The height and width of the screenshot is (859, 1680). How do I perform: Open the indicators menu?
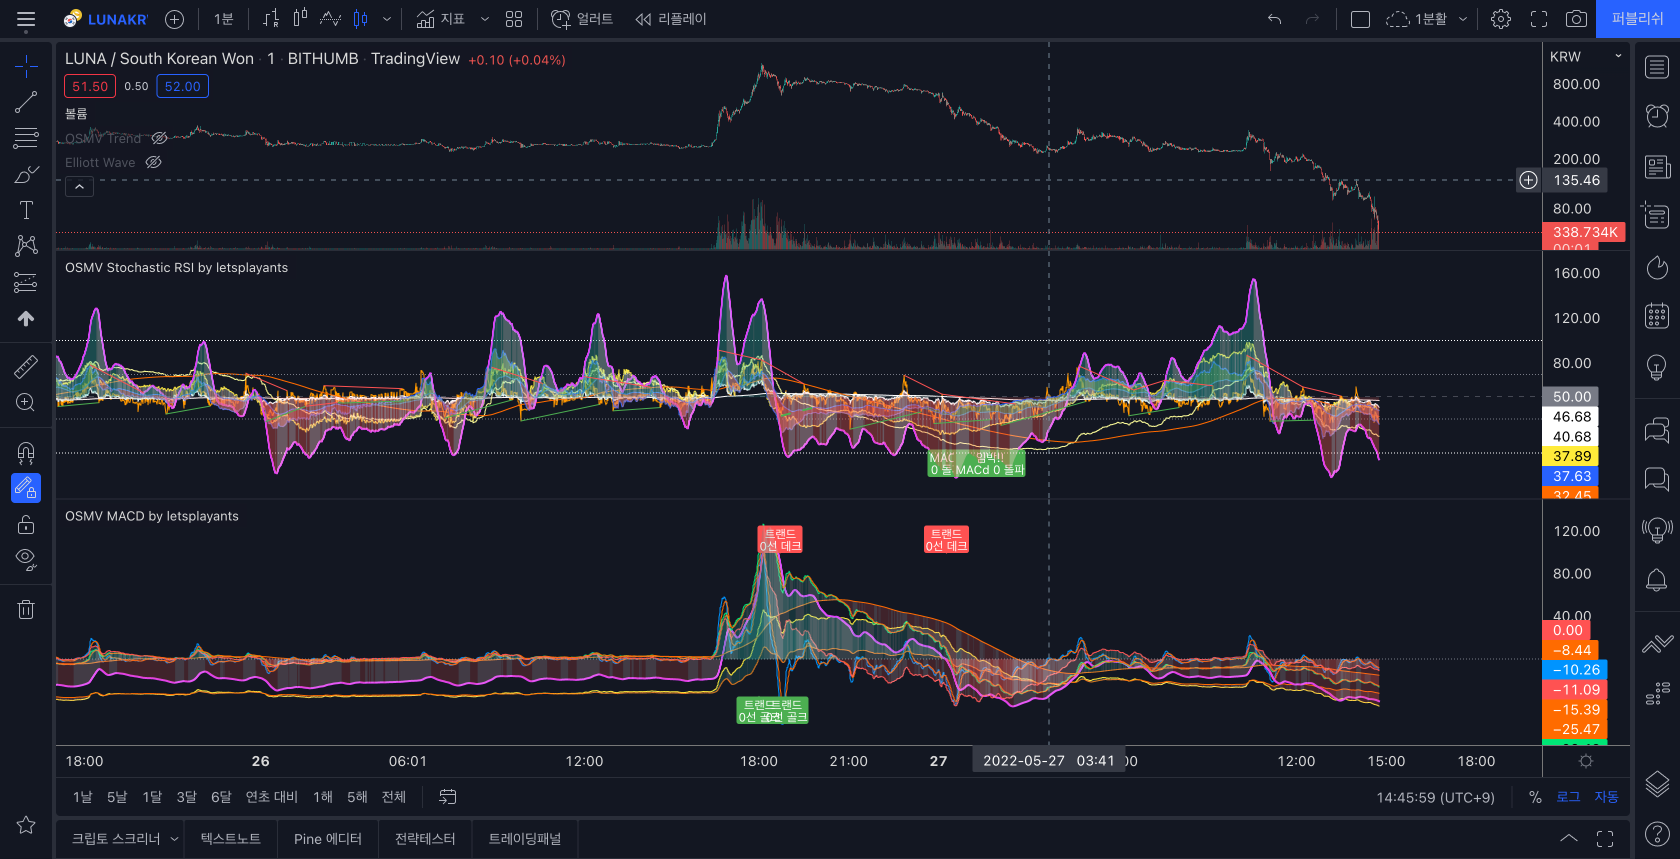[x=441, y=19]
